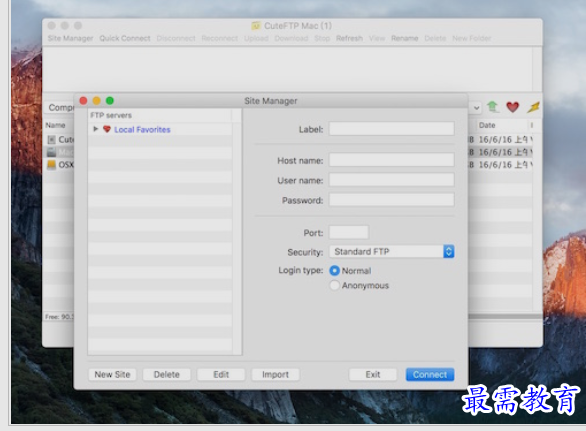Click Disconnect in CuteFTP toolbar
586x431 pixels.
[x=176, y=38]
